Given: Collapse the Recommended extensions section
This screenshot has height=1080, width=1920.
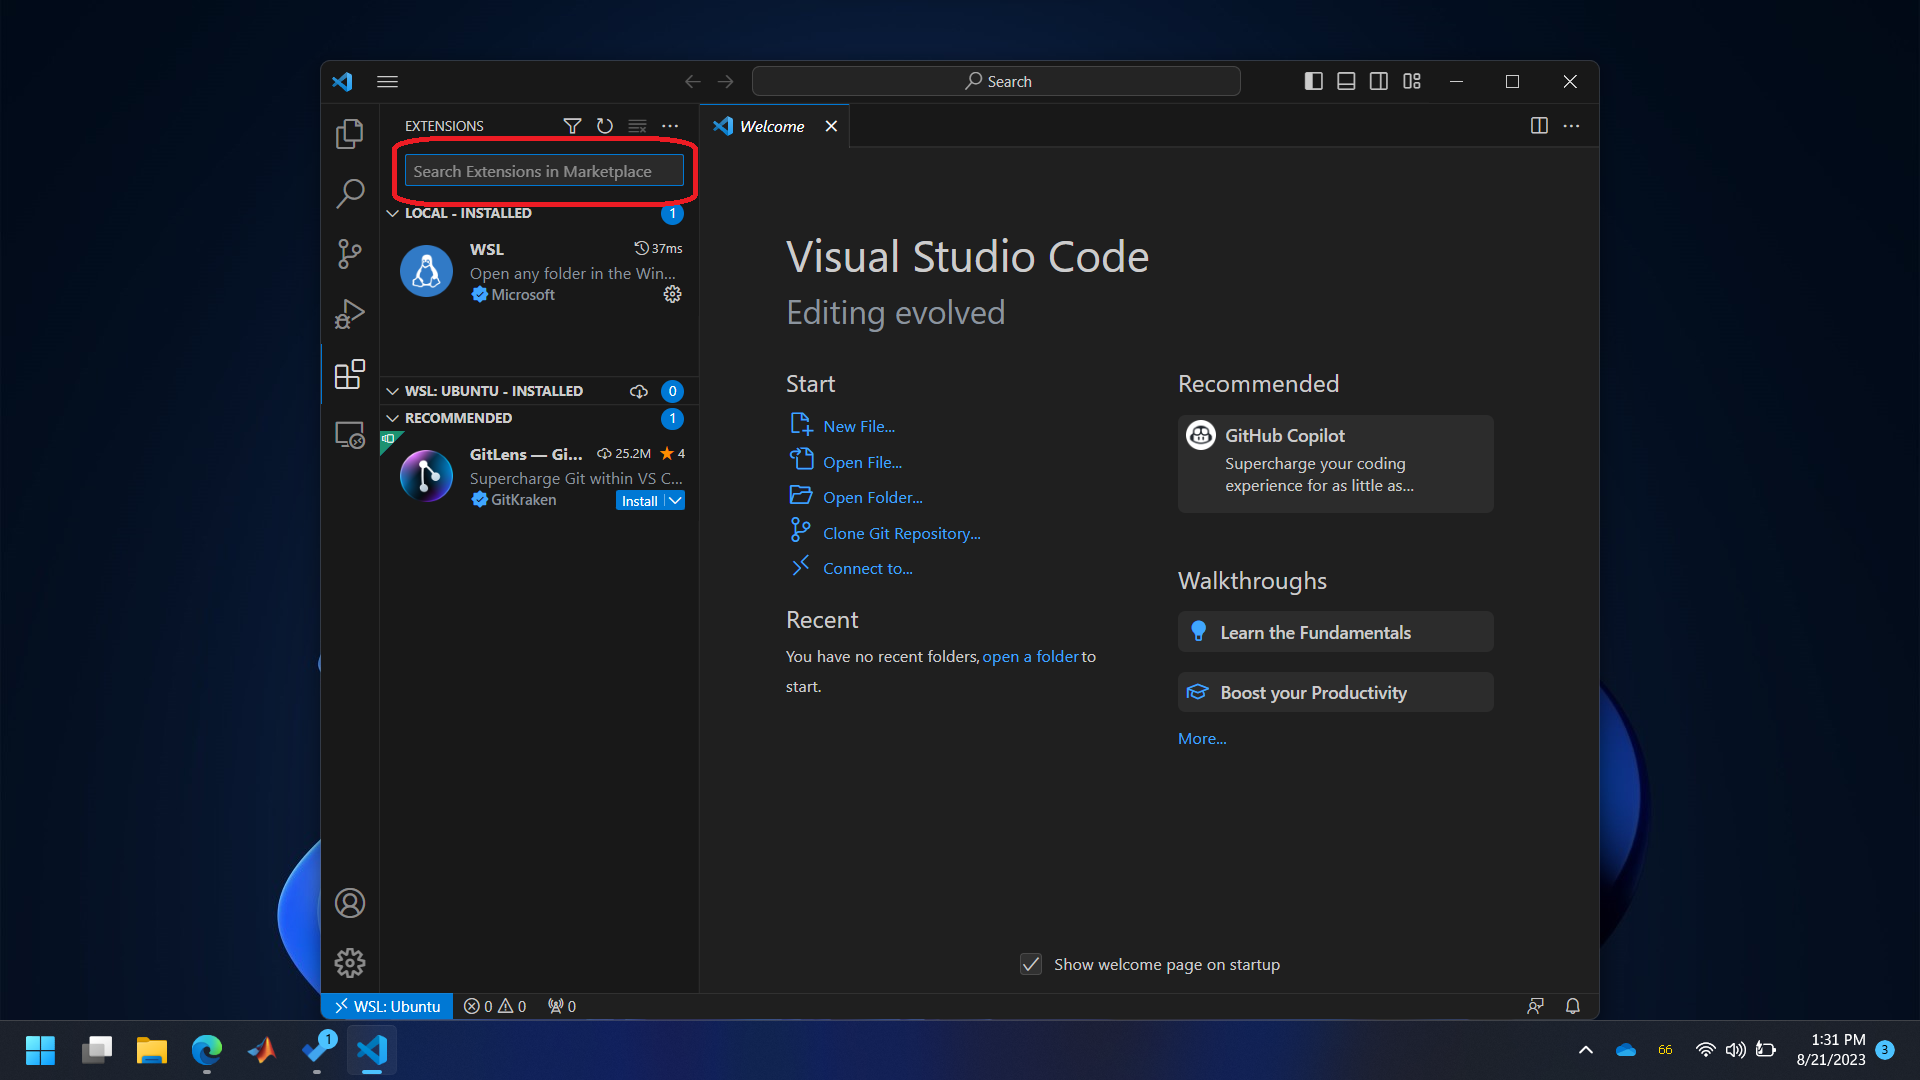Looking at the screenshot, I should (393, 418).
